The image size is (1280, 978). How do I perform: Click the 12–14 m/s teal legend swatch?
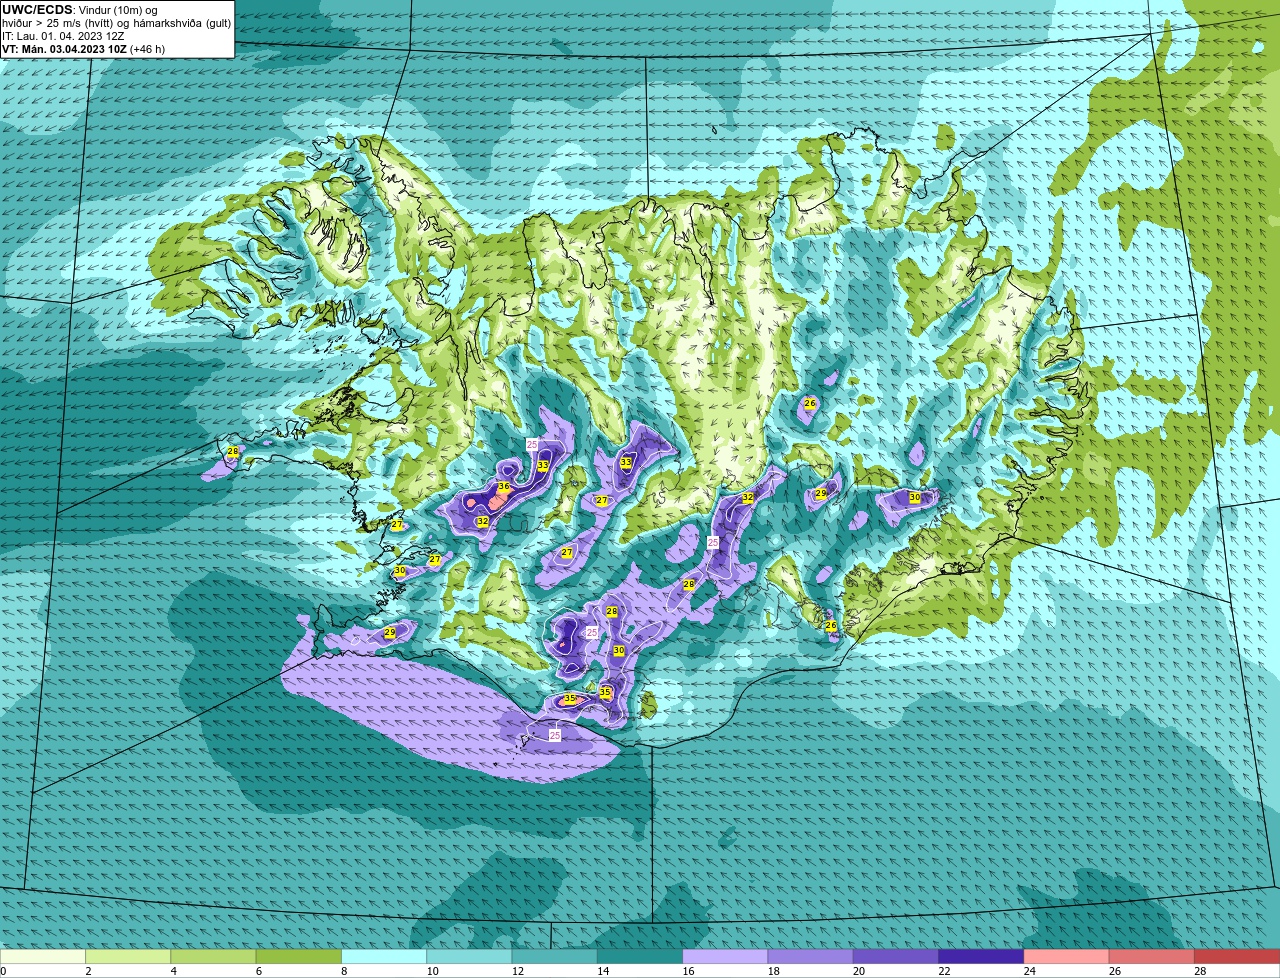point(555,956)
